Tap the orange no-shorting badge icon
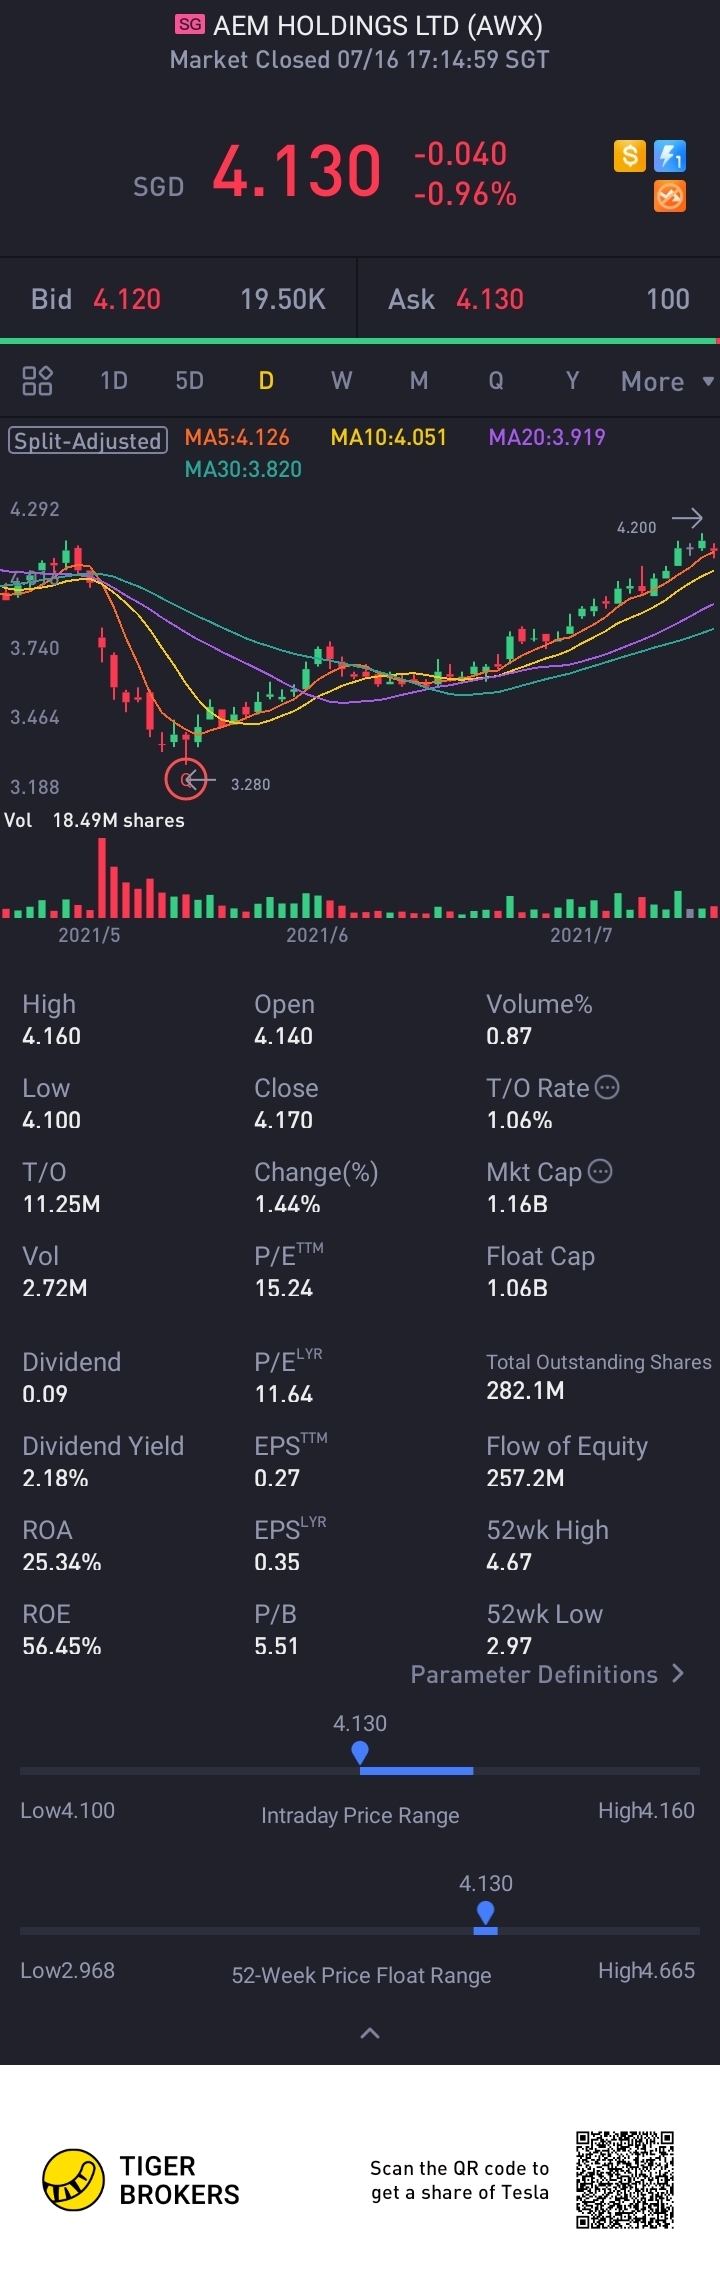This screenshot has width=720, height=2295. point(669,196)
